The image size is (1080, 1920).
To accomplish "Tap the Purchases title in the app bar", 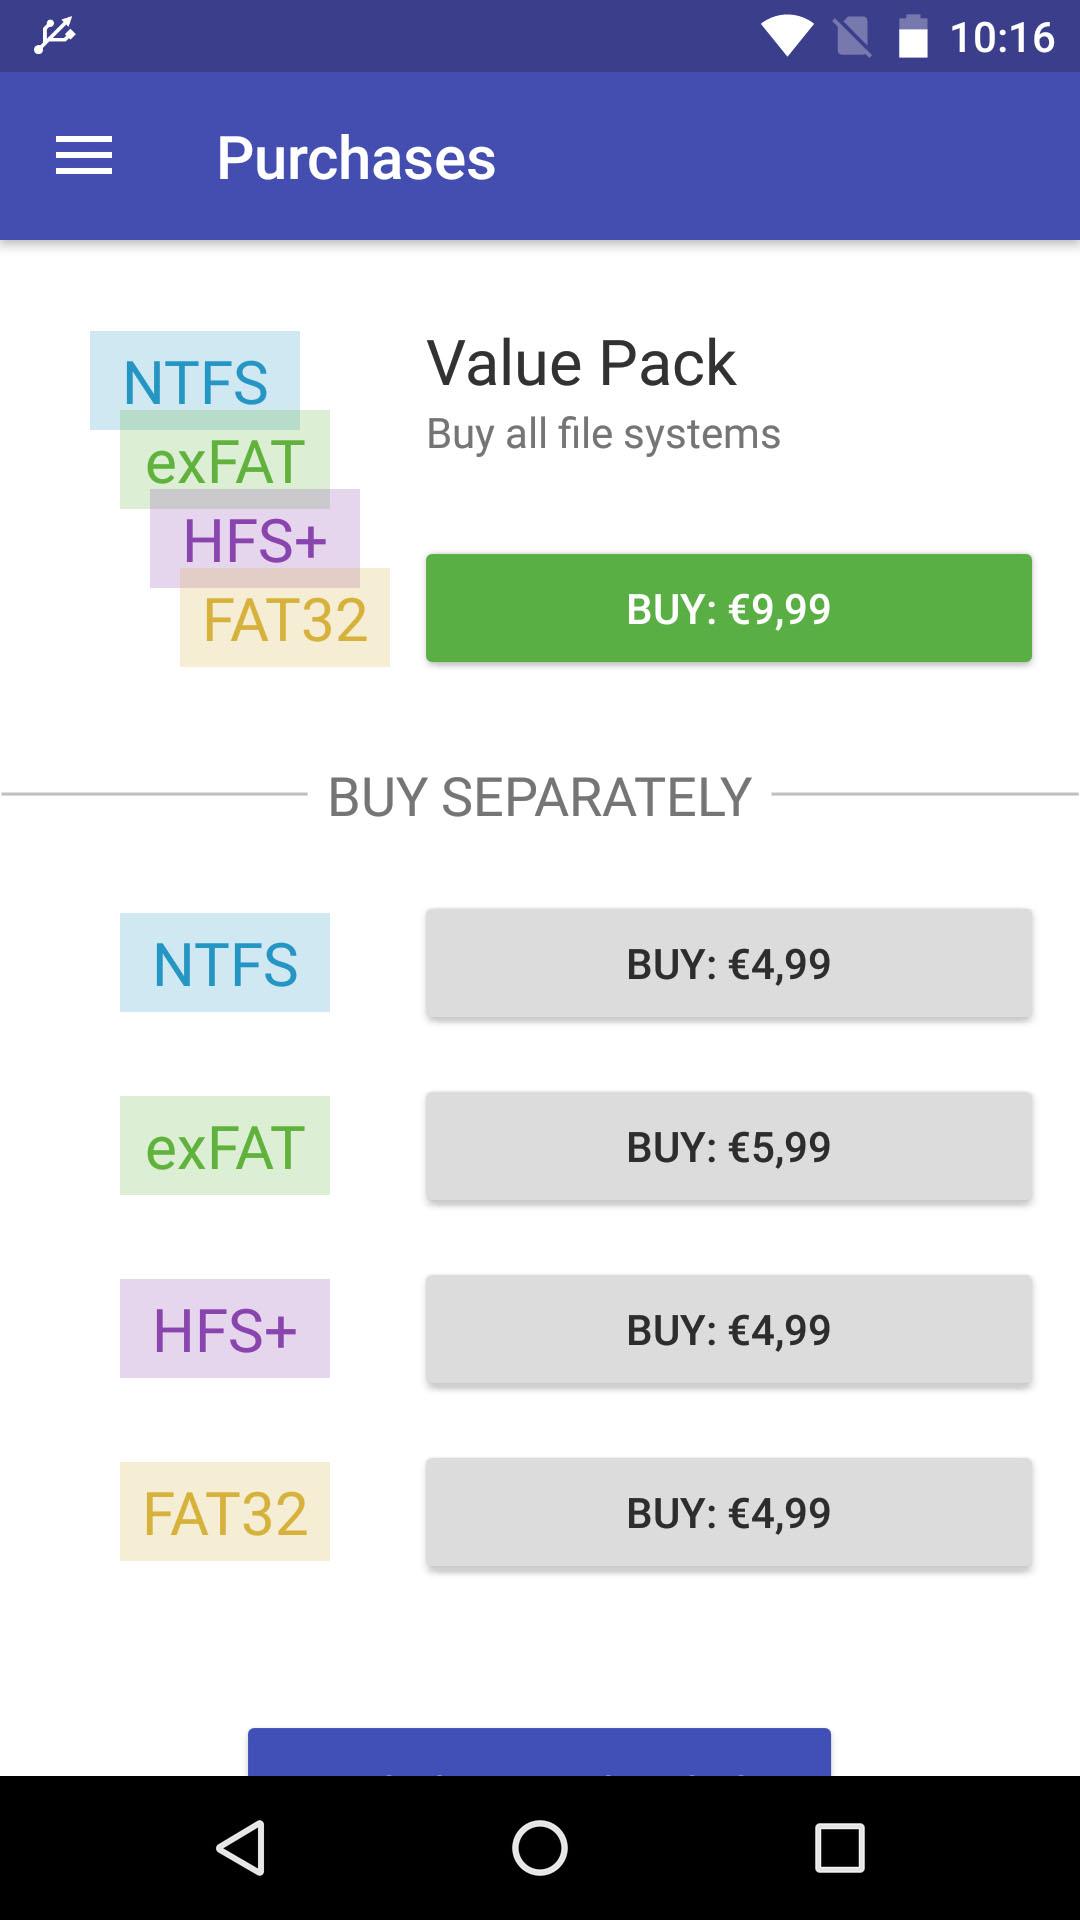I will 356,158.
